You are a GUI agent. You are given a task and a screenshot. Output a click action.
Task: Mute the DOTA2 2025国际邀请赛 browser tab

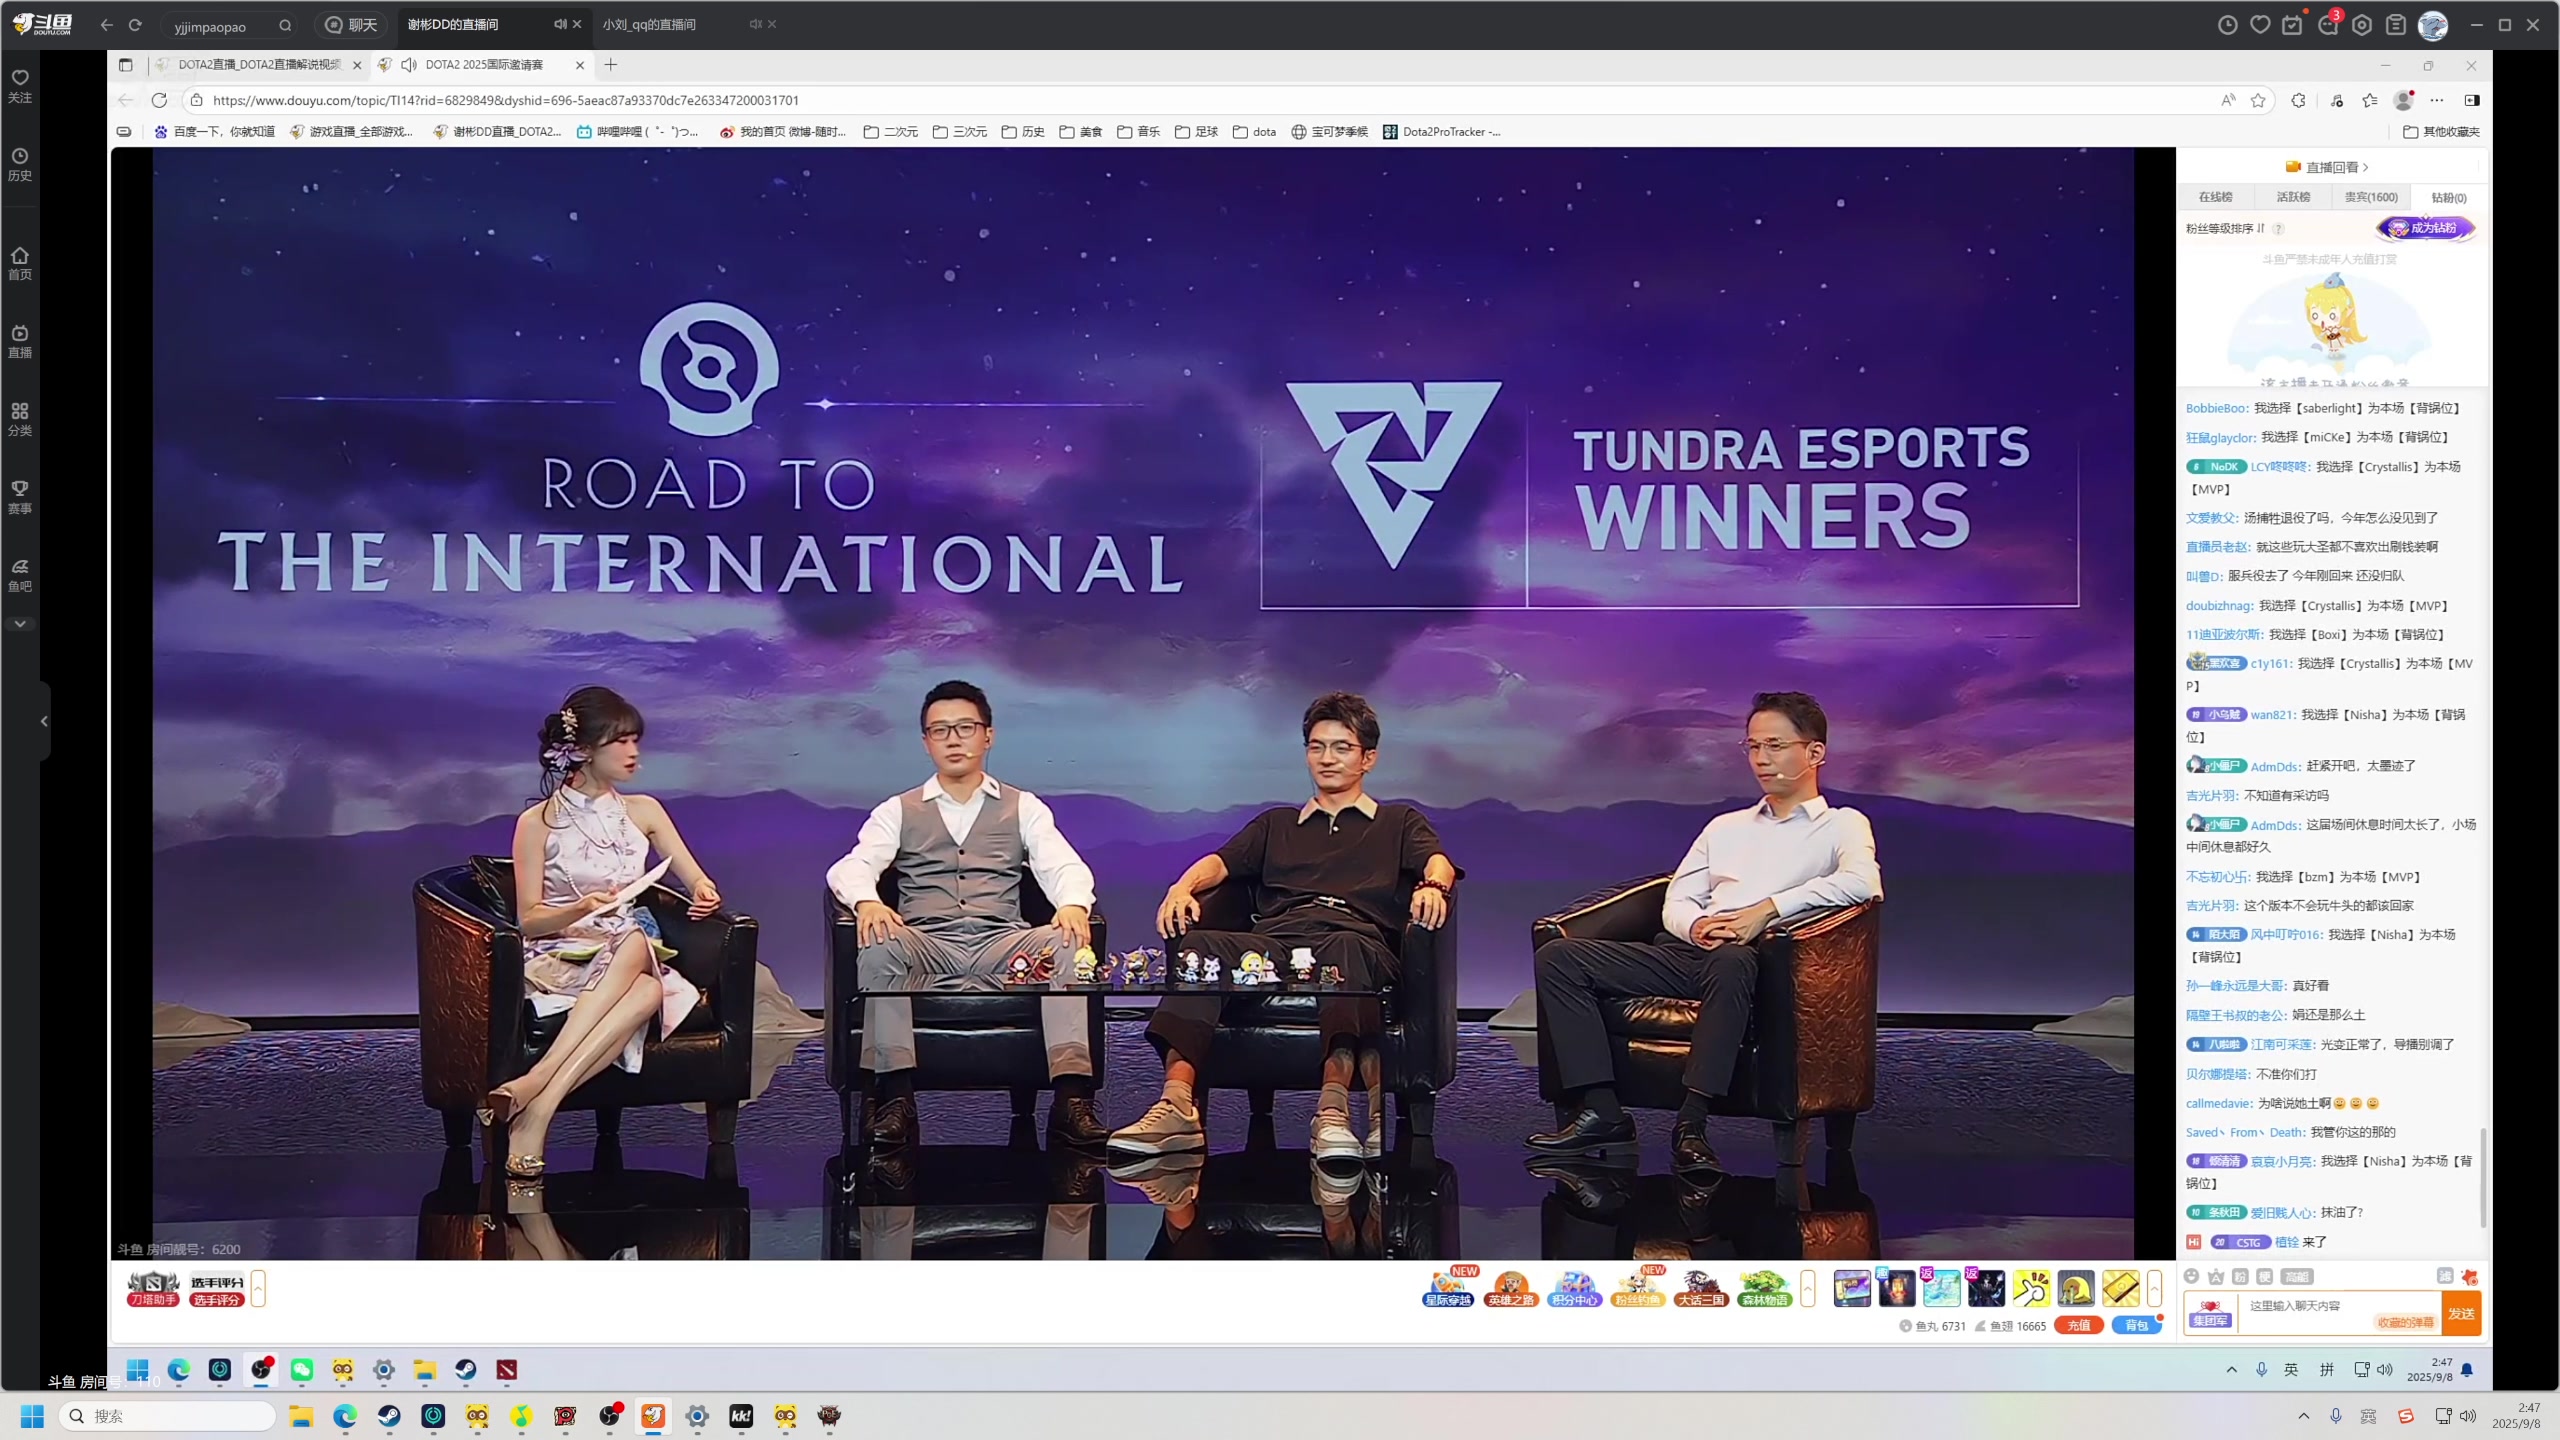(408, 65)
